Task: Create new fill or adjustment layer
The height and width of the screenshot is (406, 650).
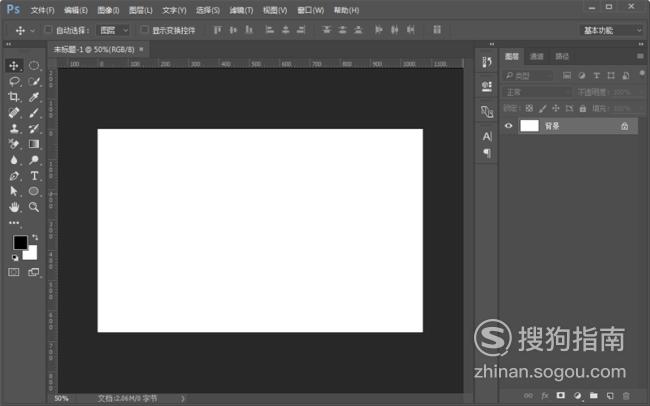Action: click(577, 396)
